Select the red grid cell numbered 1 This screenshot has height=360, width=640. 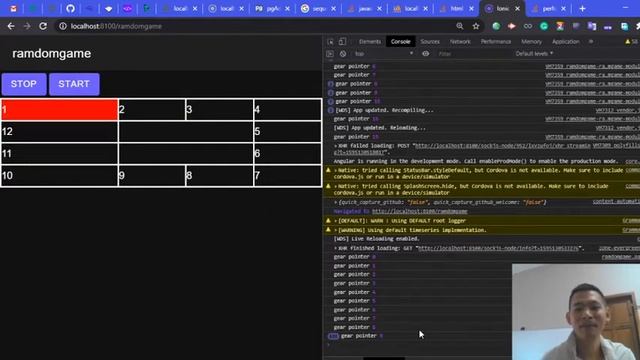[60, 110]
